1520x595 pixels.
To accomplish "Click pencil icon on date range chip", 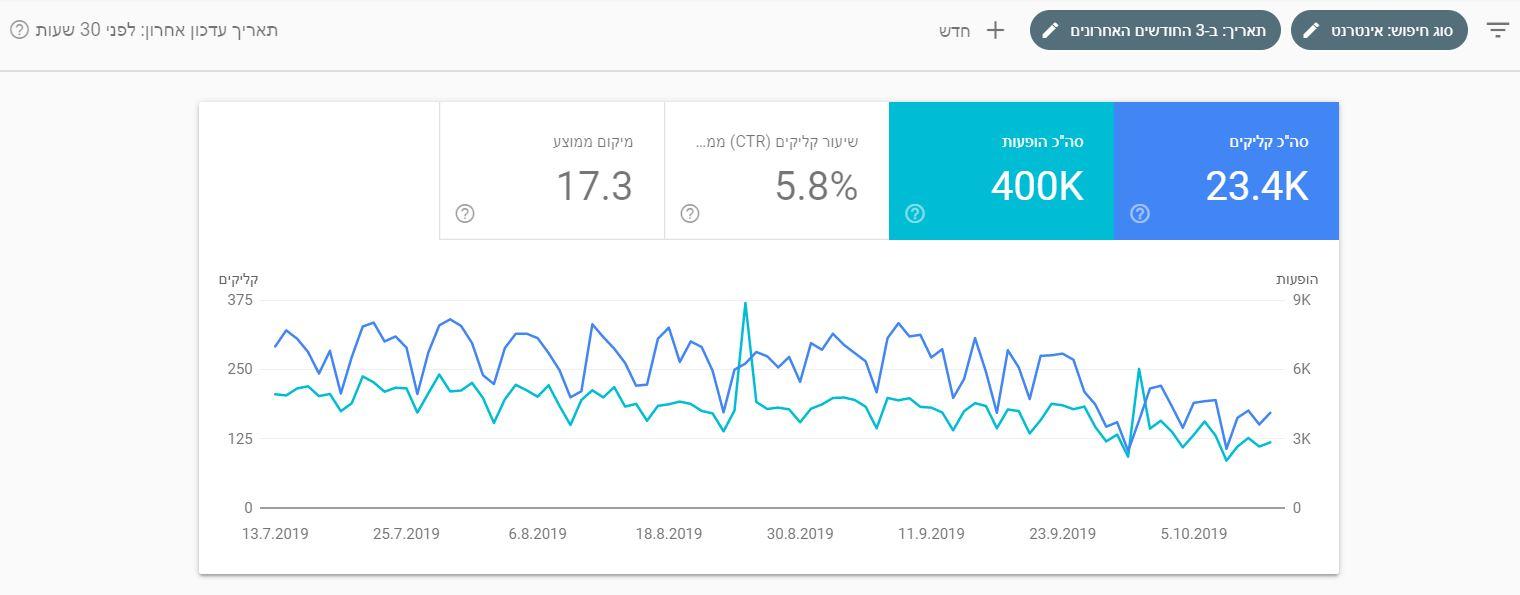I will coord(1051,30).
